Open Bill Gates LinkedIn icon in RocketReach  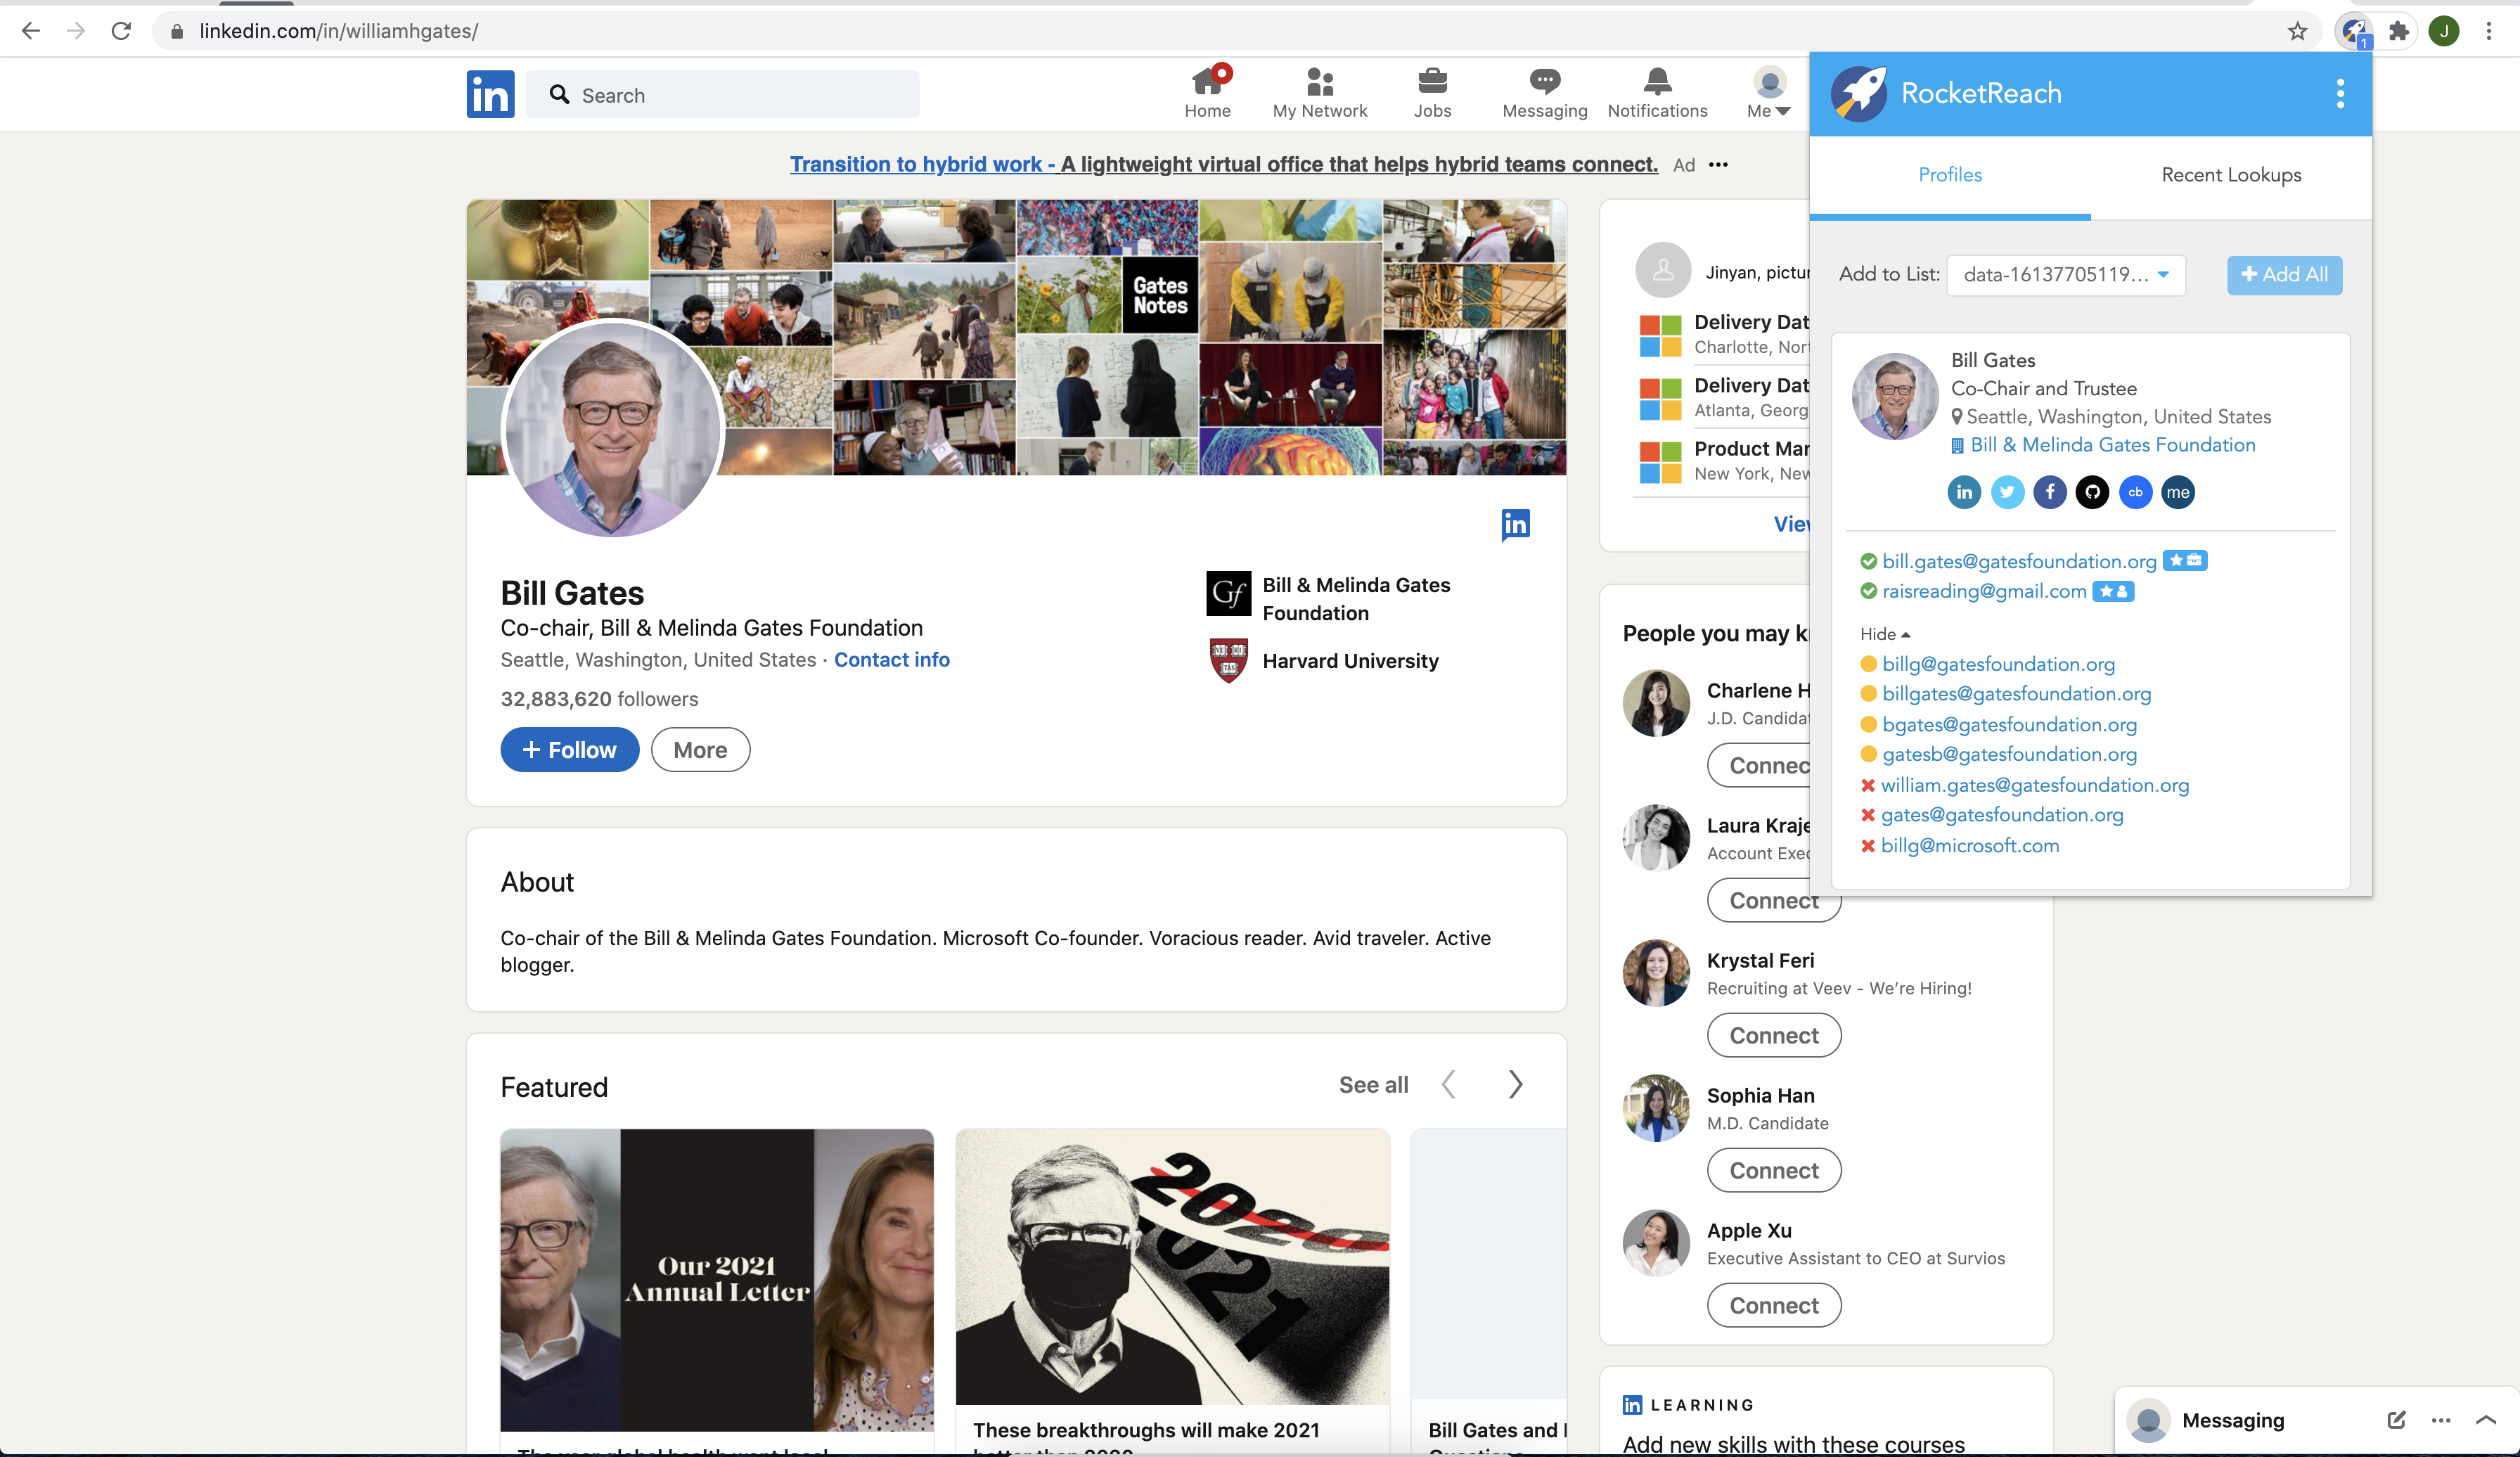pos(1964,492)
